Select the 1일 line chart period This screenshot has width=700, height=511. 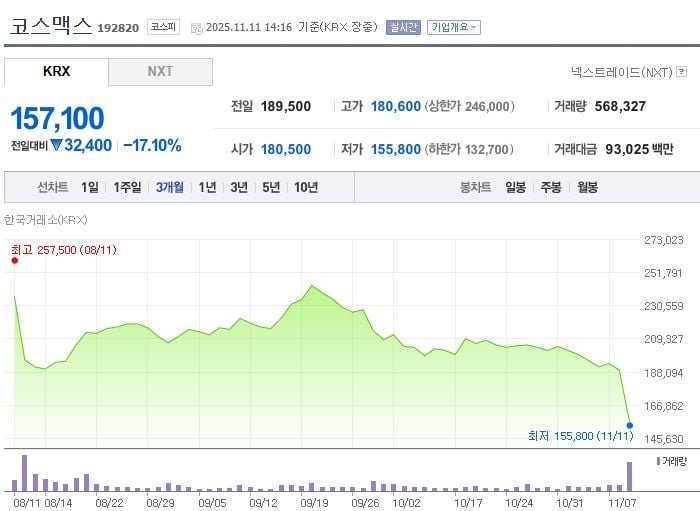(90, 187)
